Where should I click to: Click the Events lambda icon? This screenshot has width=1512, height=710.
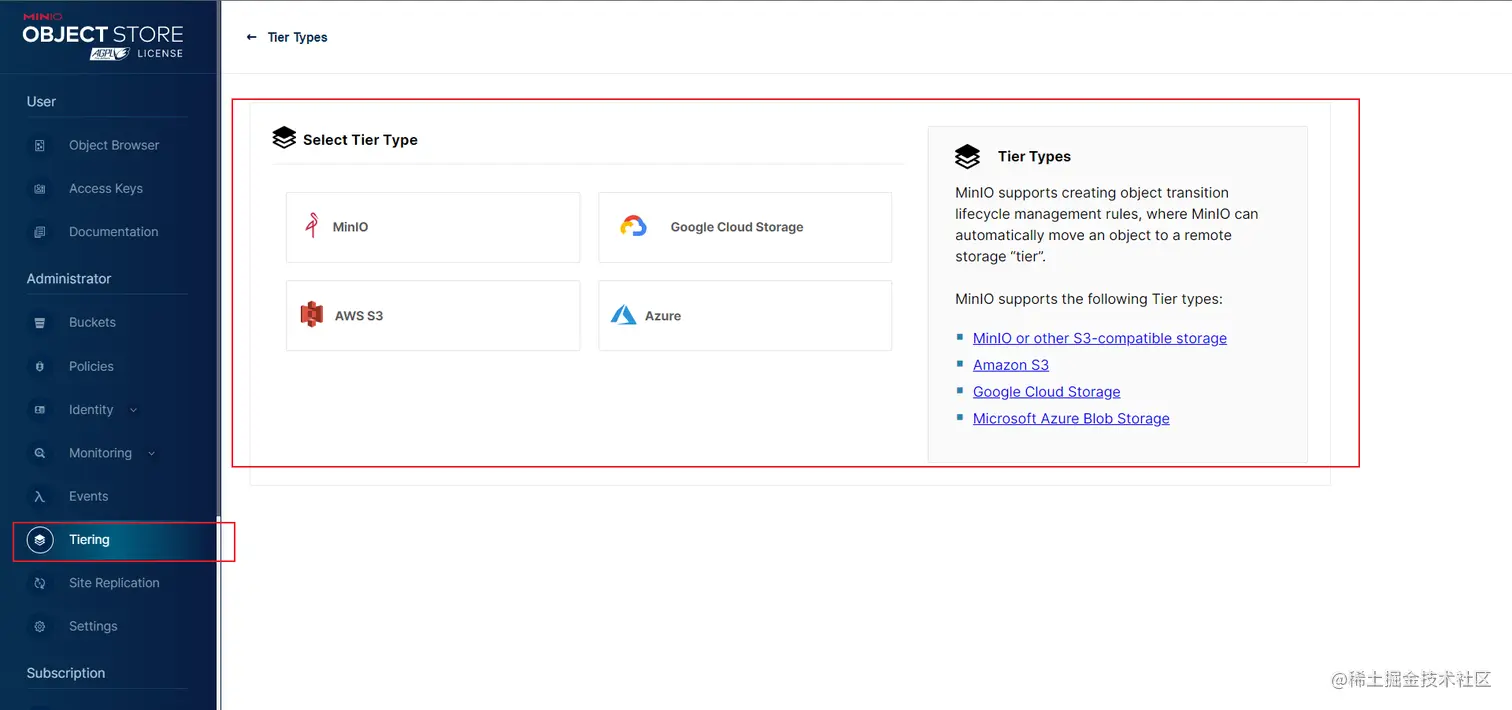point(40,496)
